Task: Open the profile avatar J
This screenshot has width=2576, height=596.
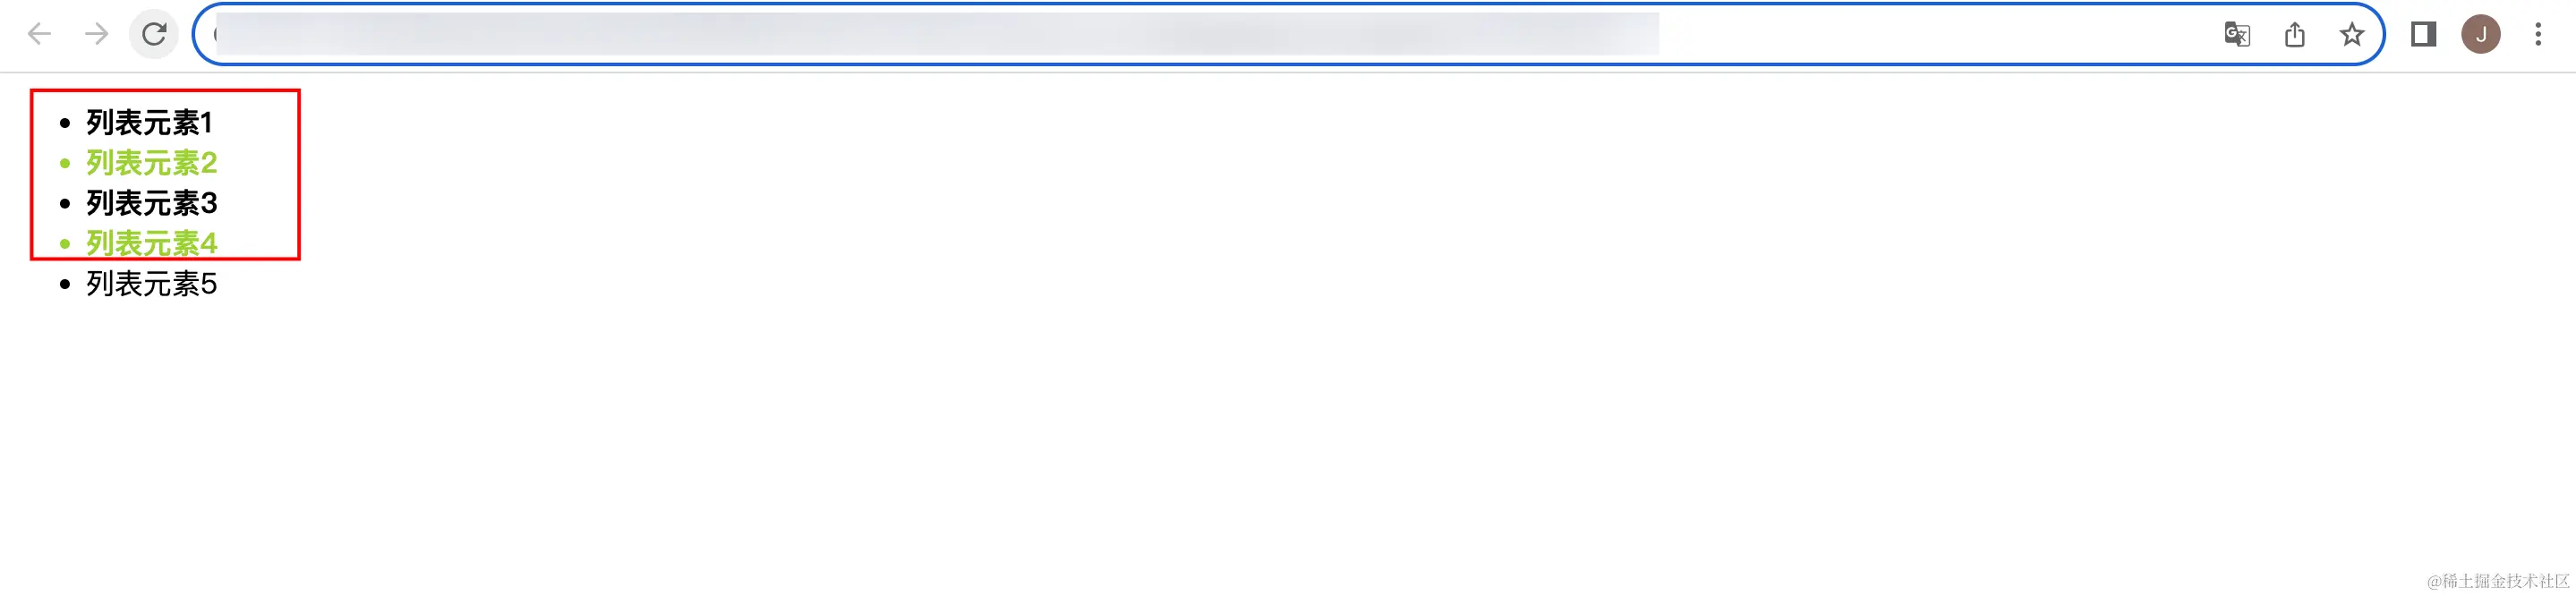Action: (x=2481, y=35)
